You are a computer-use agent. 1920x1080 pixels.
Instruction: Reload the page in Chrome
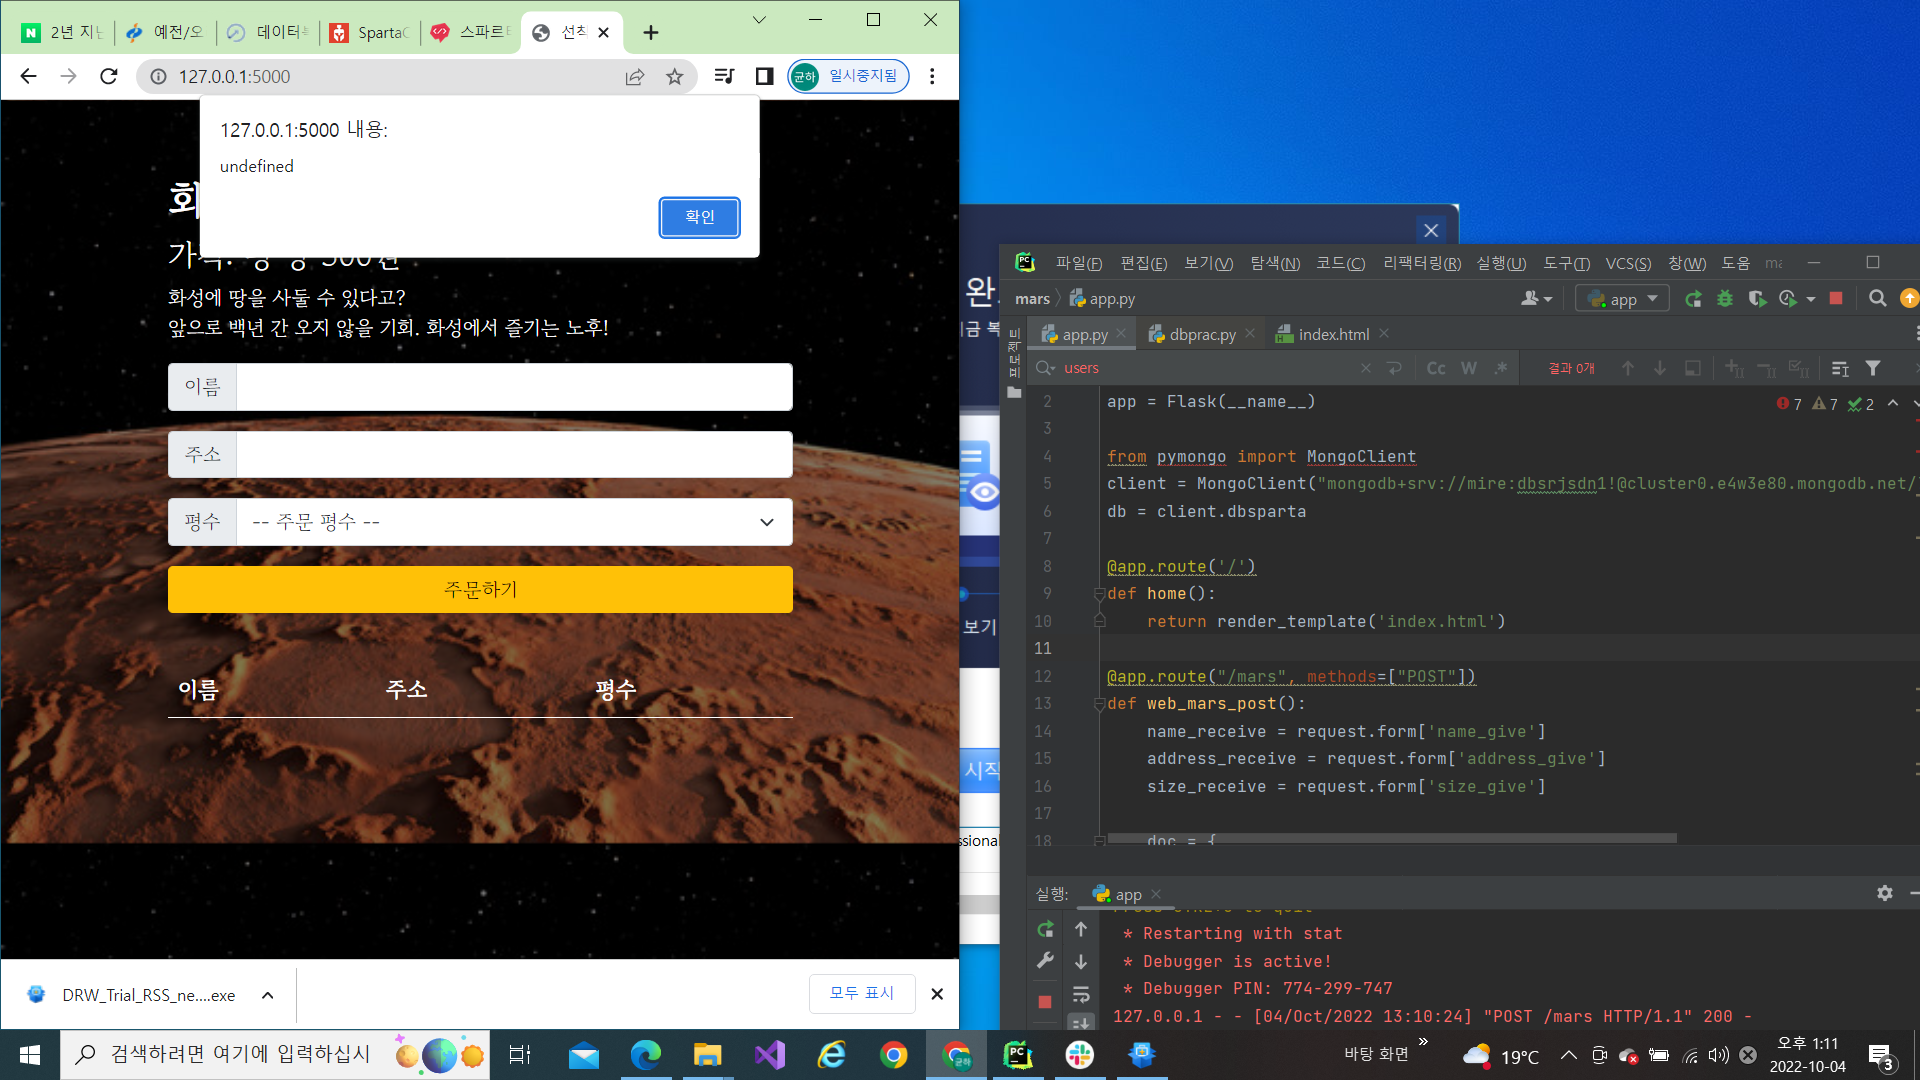(109, 76)
